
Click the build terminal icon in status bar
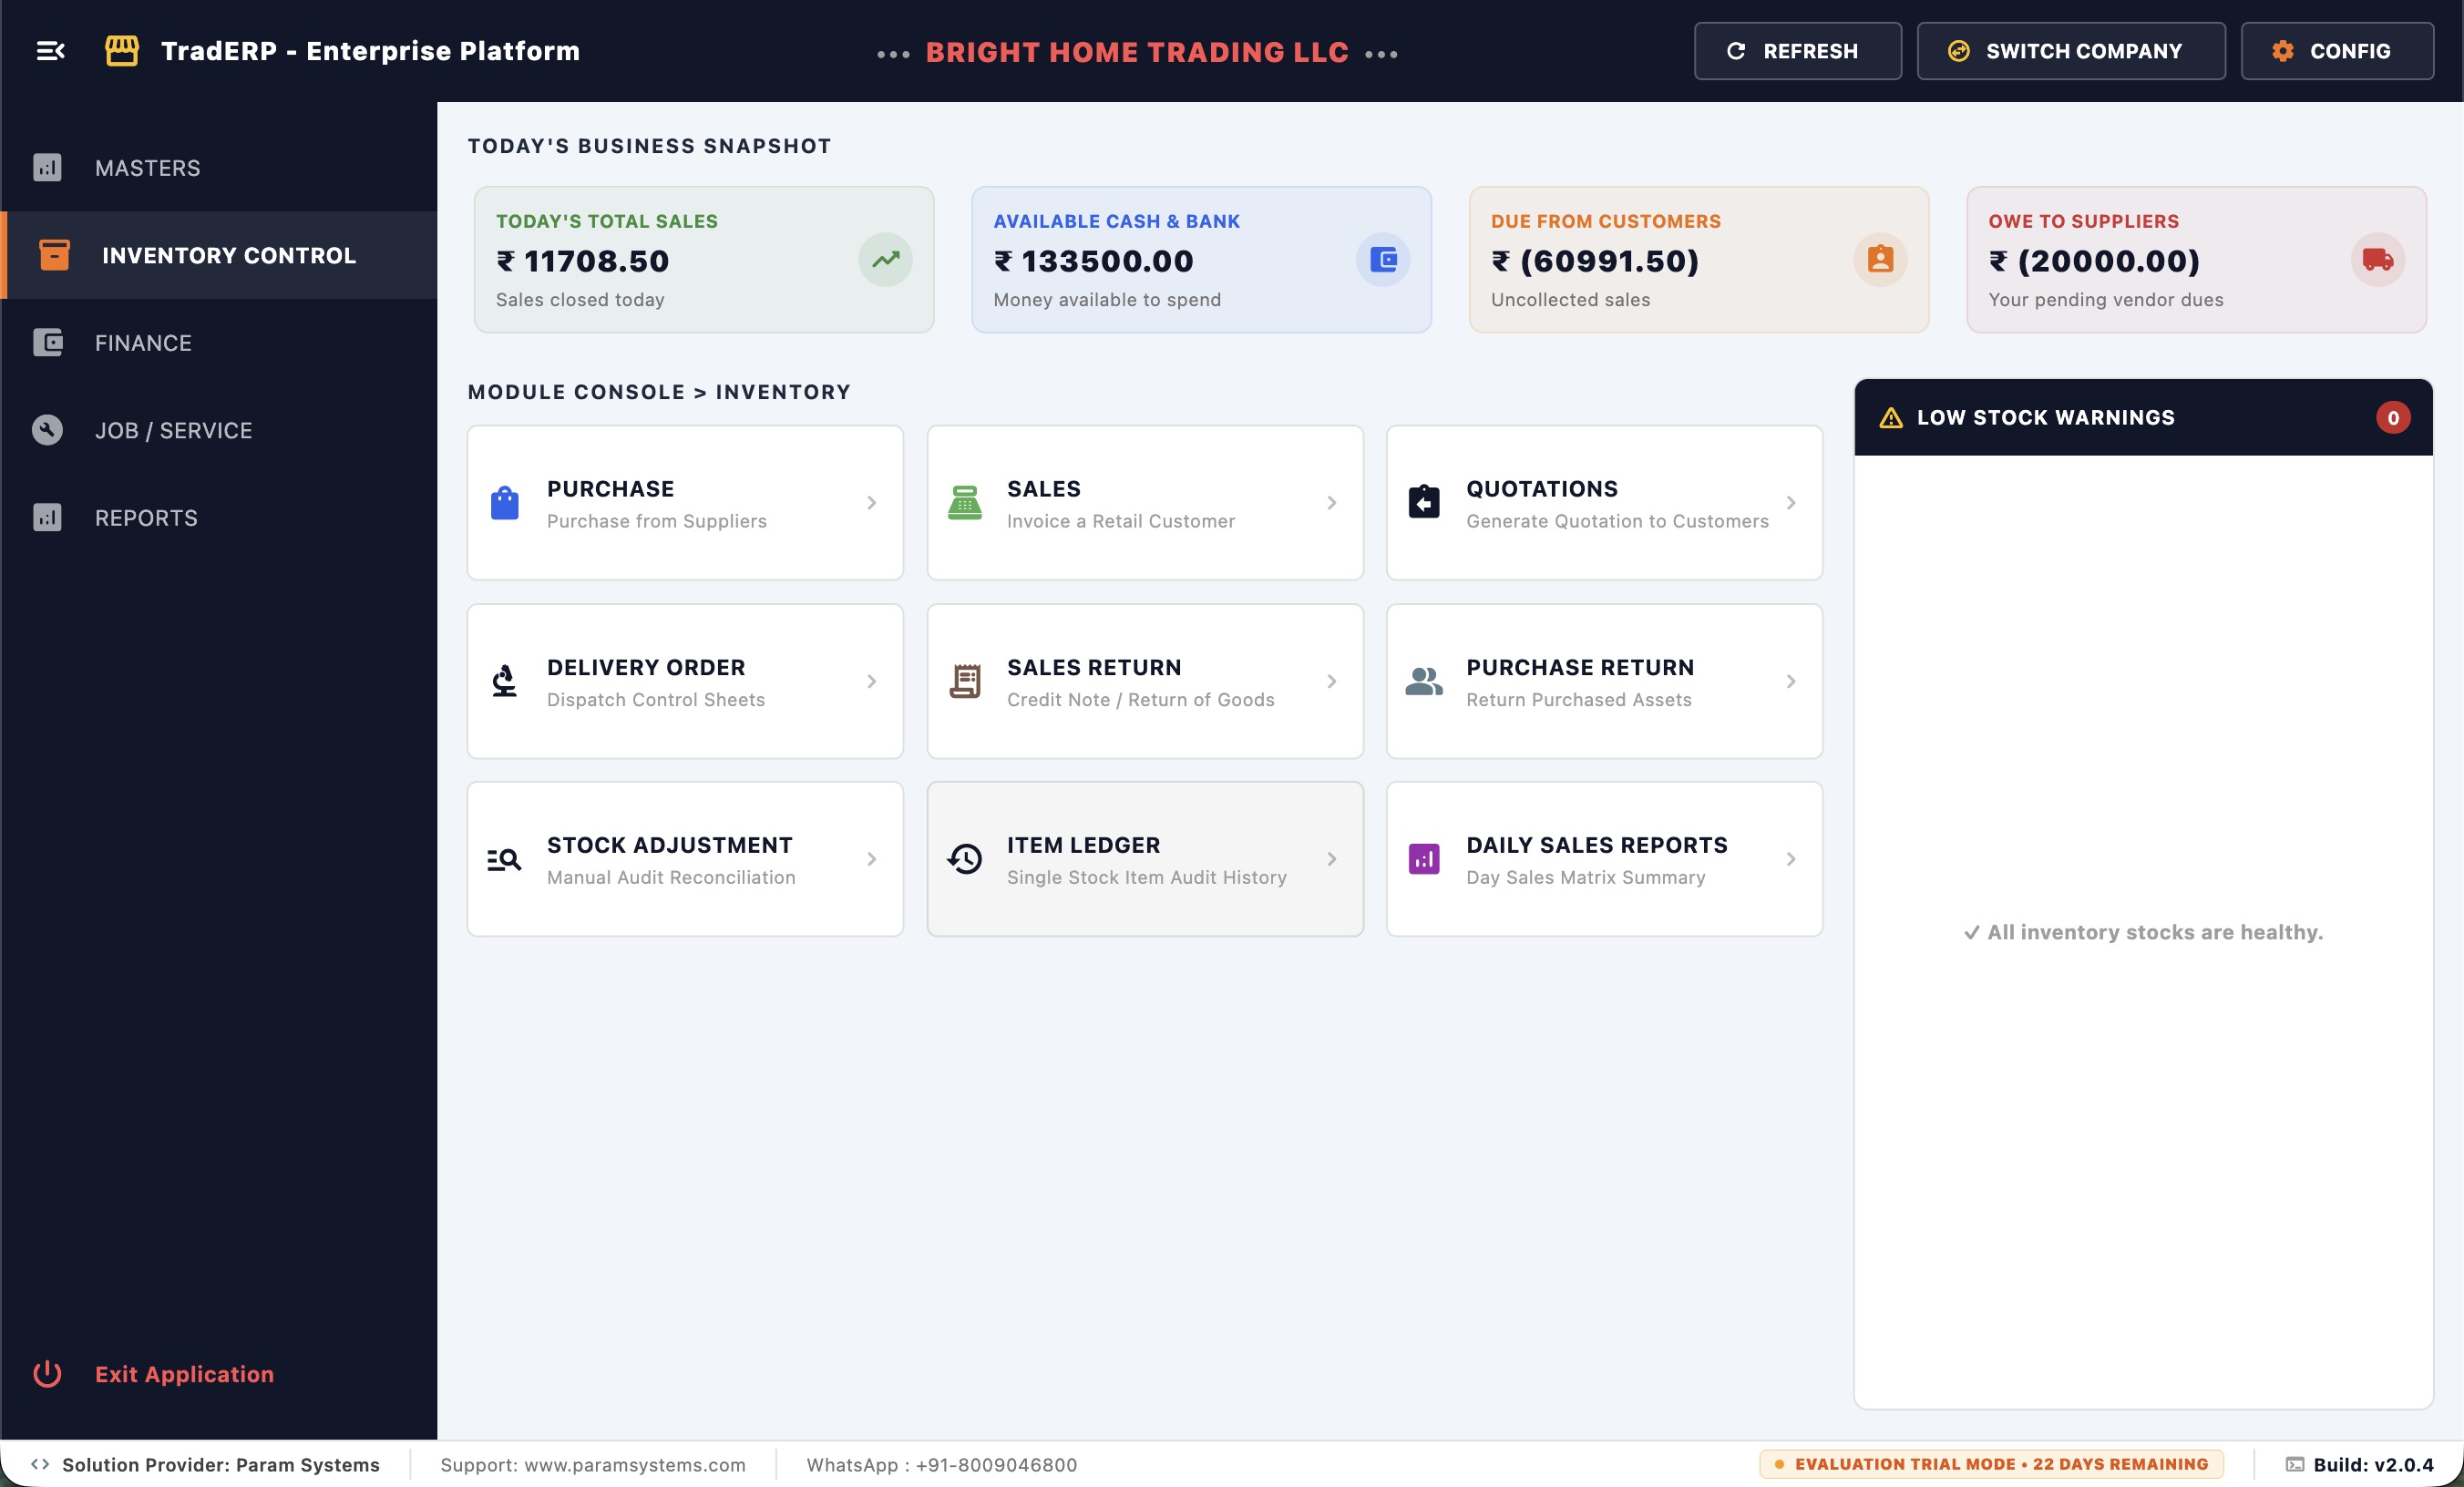click(x=2294, y=1464)
